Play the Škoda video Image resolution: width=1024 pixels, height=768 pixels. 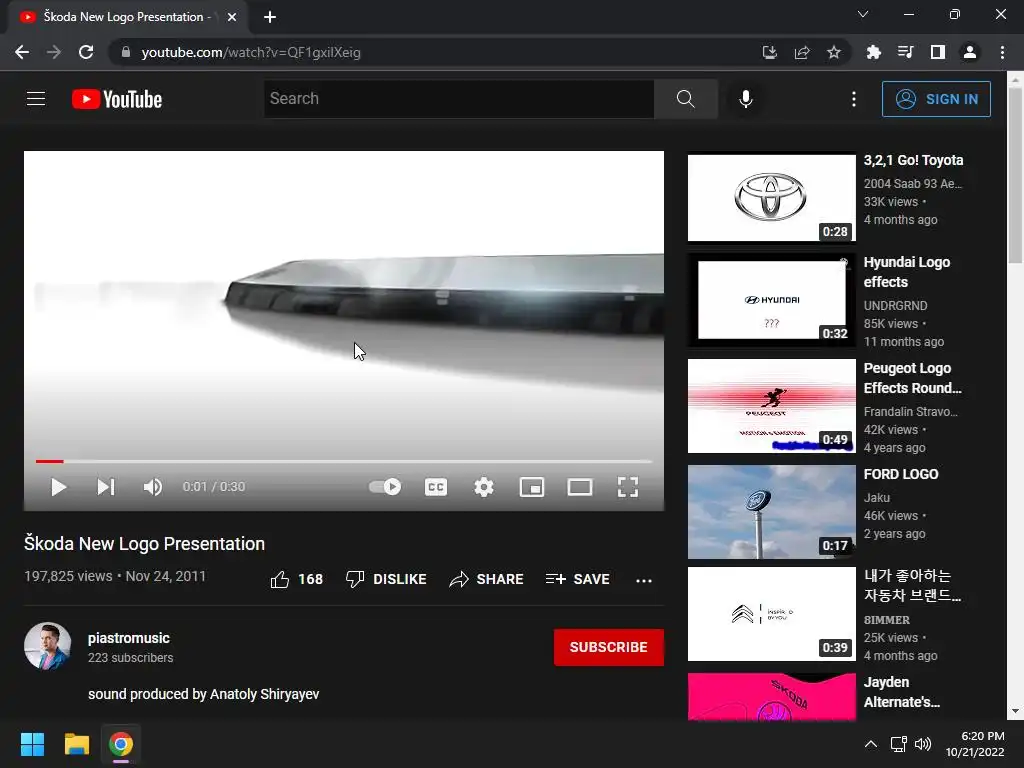58,487
